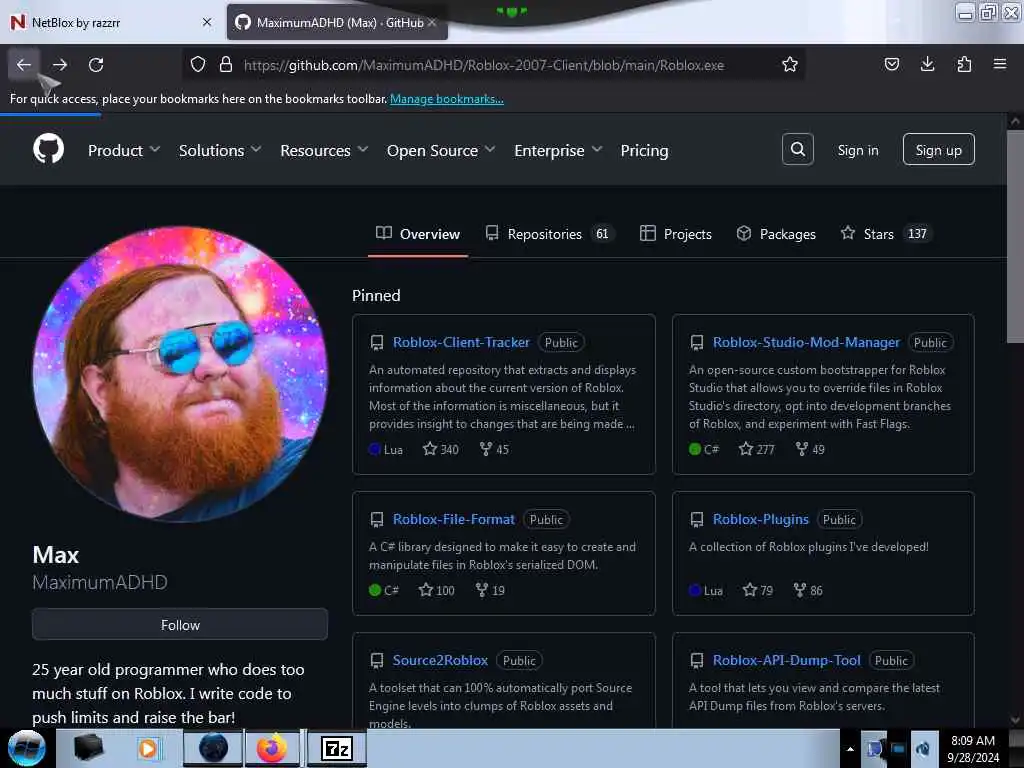1024x768 pixels.
Task: Open the Roblox-Client-Tracker repository
Action: (461, 342)
